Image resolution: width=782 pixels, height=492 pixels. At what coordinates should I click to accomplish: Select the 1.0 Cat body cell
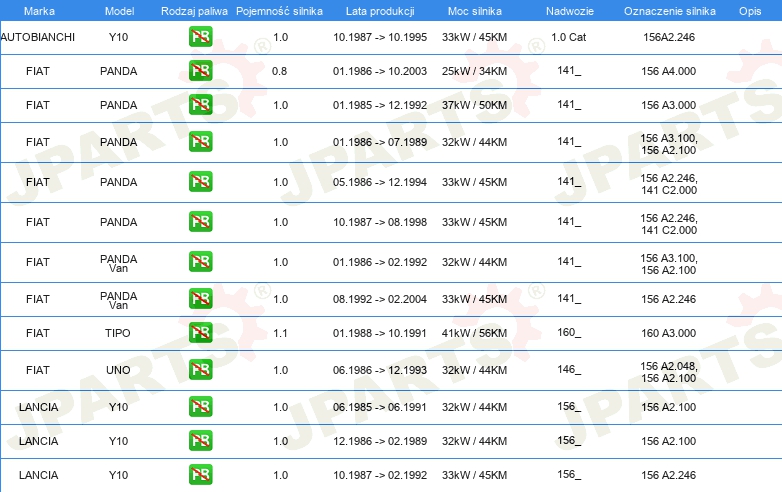coord(569,37)
